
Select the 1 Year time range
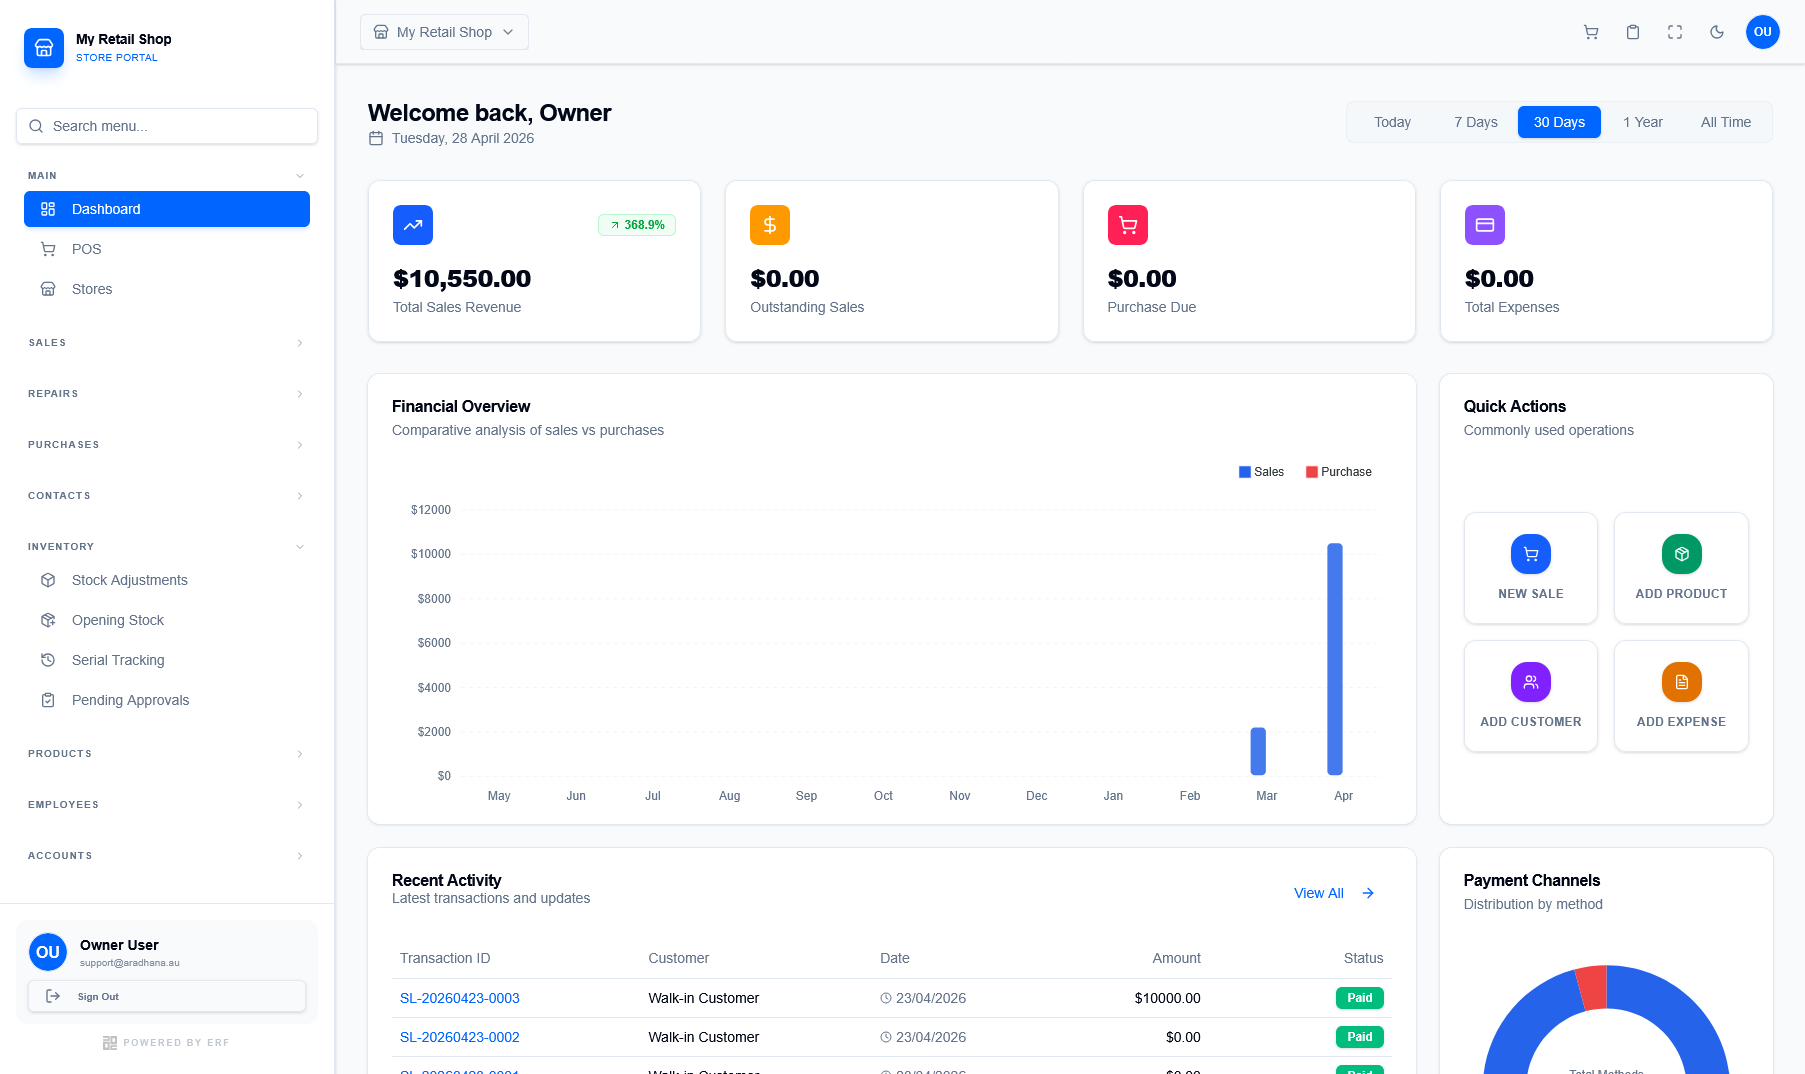[x=1643, y=122]
